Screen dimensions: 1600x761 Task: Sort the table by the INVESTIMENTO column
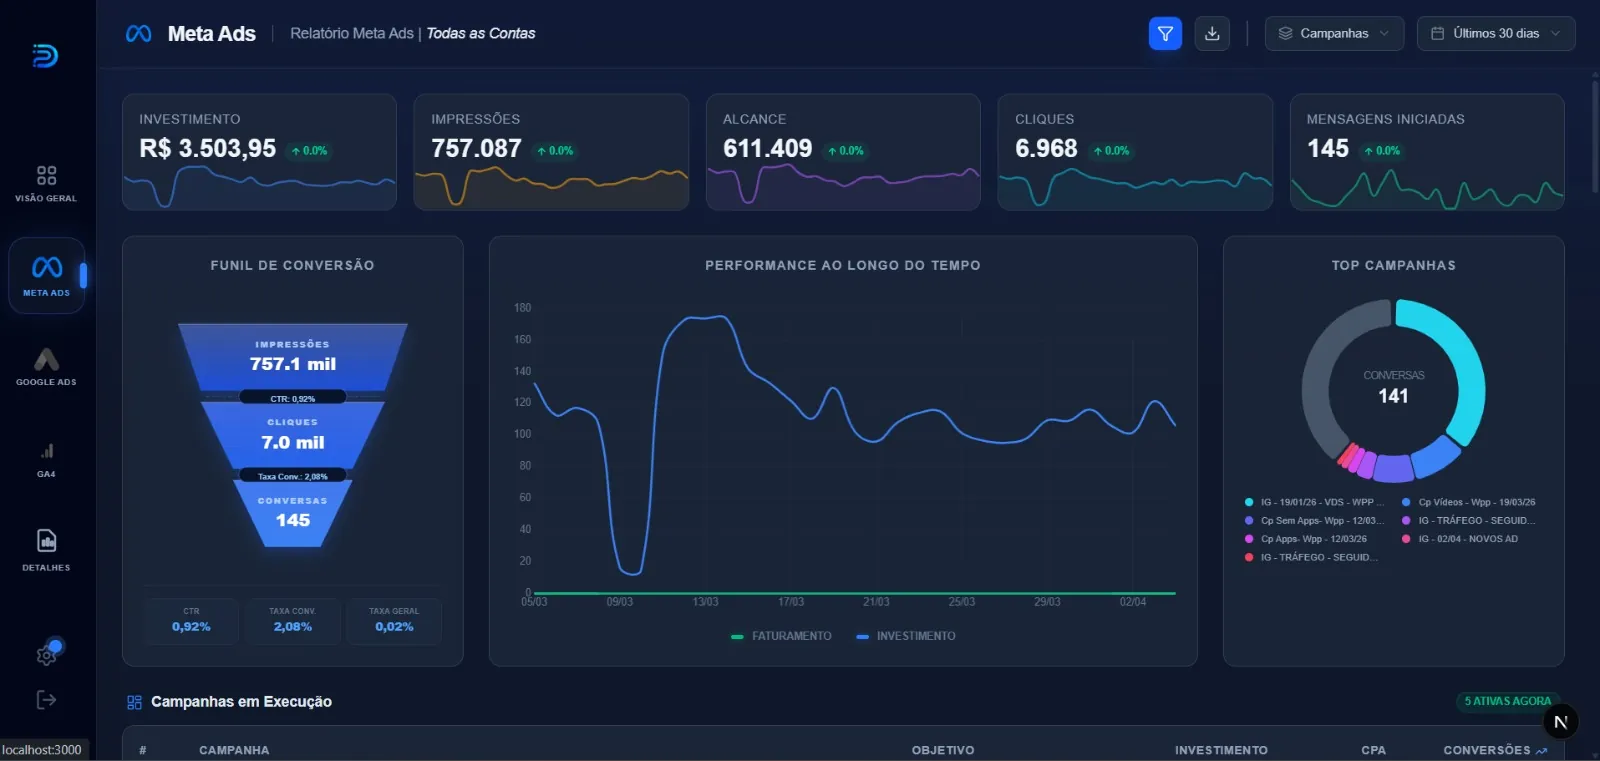pyautogui.click(x=1221, y=750)
